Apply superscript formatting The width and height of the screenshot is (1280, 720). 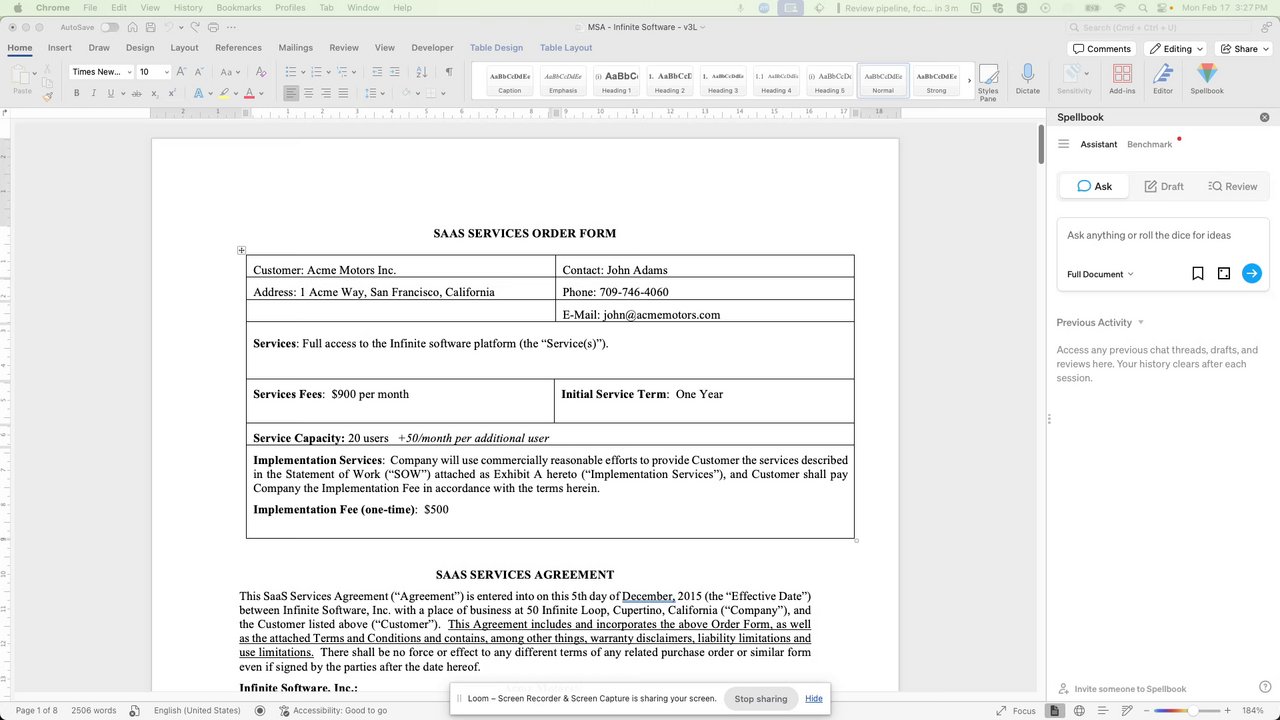pyautogui.click(x=172, y=93)
